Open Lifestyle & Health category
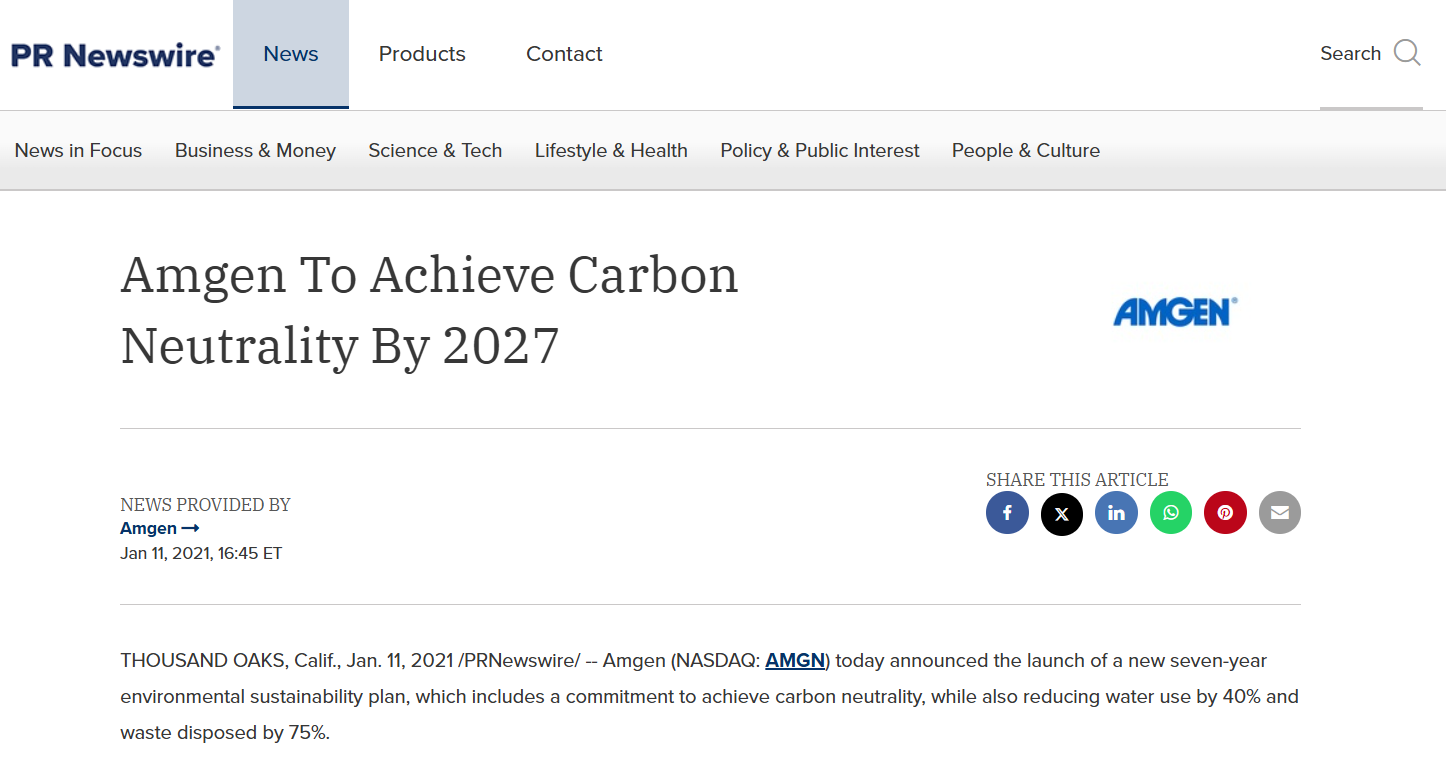This screenshot has height=771, width=1446. (611, 151)
